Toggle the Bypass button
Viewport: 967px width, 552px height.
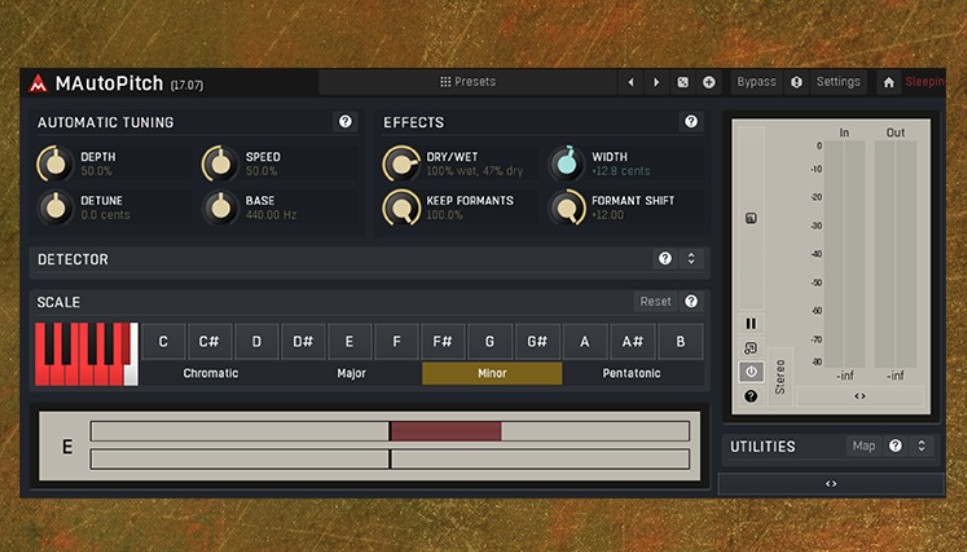(757, 82)
